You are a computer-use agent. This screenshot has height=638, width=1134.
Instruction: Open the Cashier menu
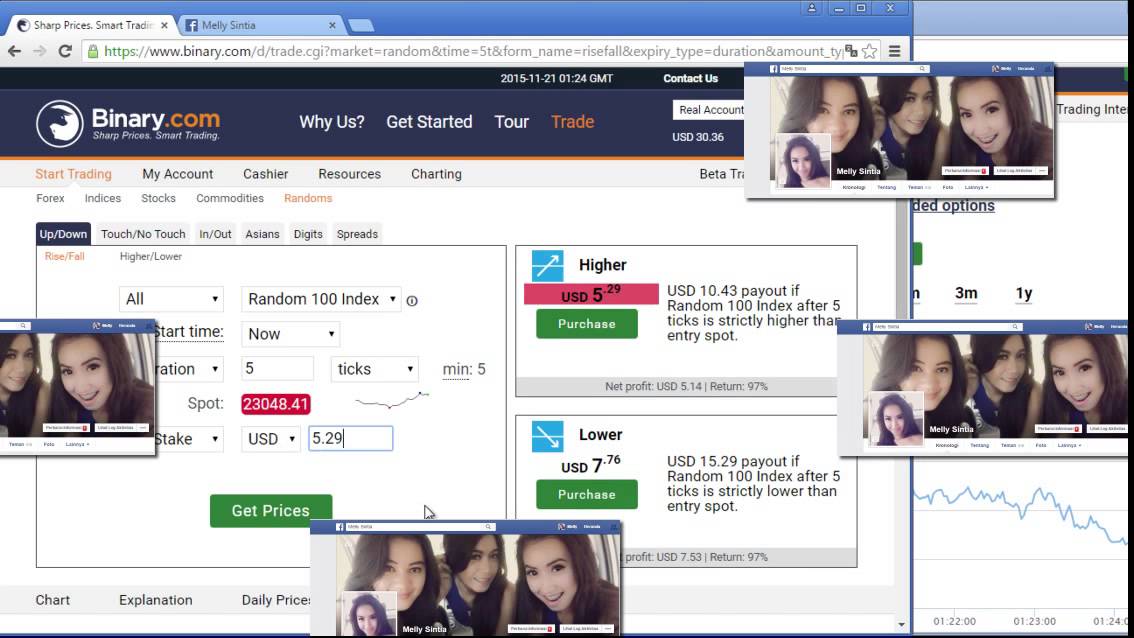tap(265, 174)
